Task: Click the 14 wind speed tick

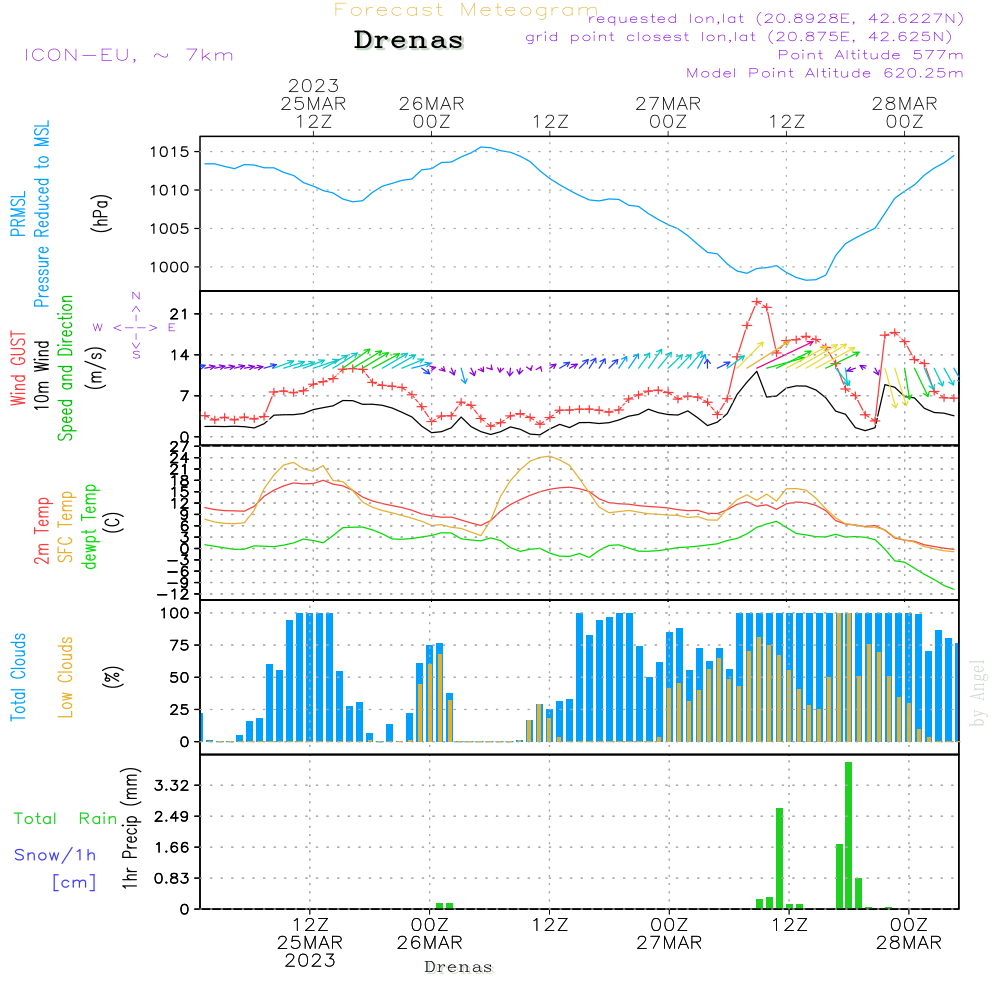Action: [x=179, y=355]
